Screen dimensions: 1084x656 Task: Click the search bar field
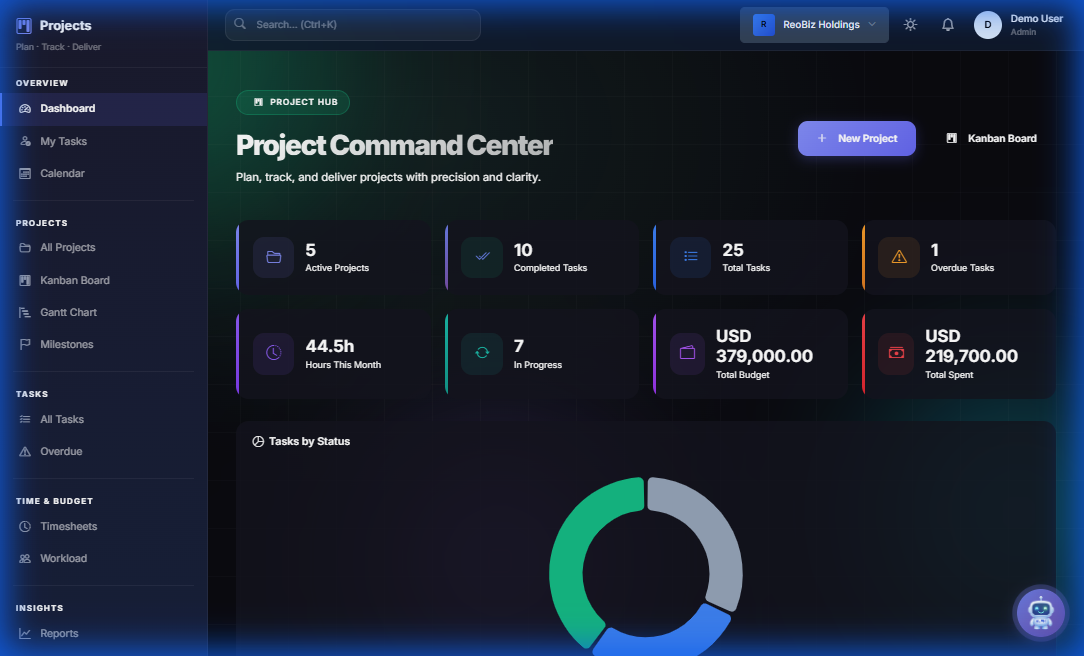(352, 24)
